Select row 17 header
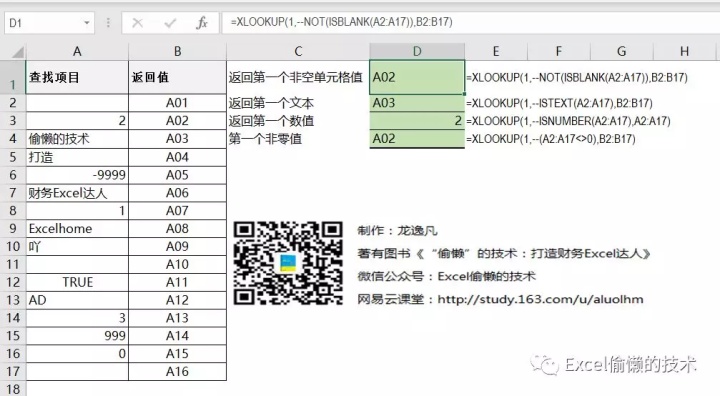720x396 pixels. point(13,371)
